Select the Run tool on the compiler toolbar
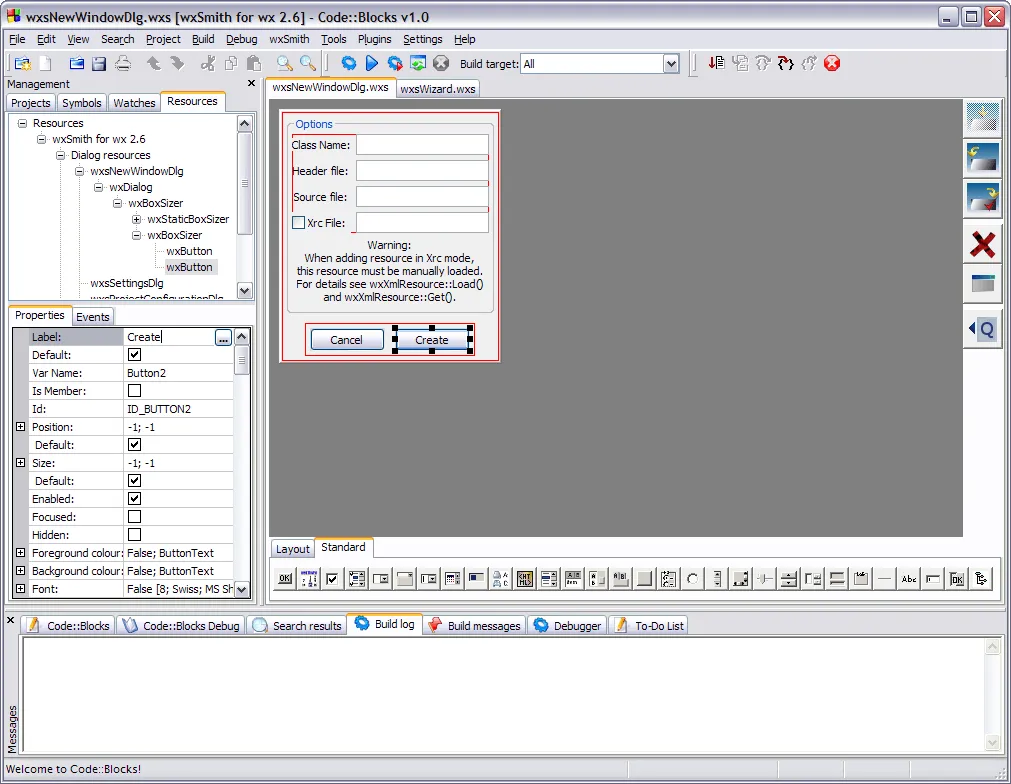Screen dimensions: 1011x784 tap(372, 62)
